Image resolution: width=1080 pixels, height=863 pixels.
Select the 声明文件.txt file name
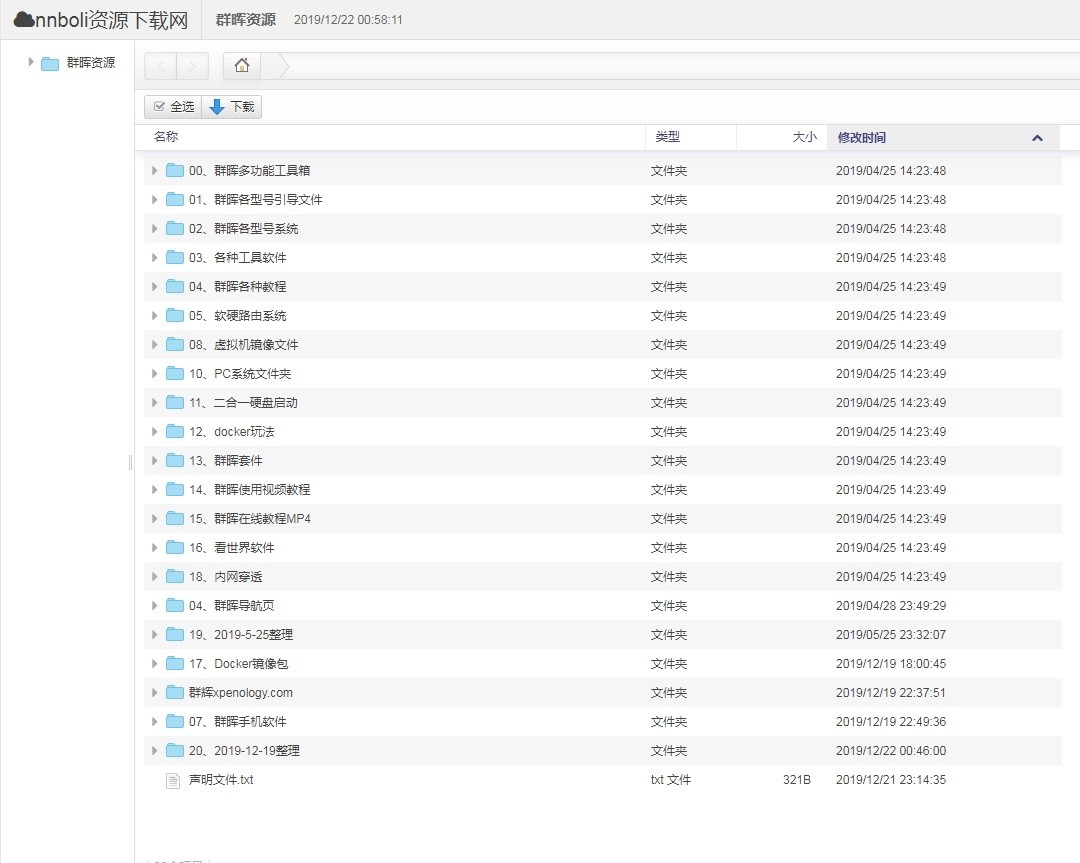tap(221, 780)
